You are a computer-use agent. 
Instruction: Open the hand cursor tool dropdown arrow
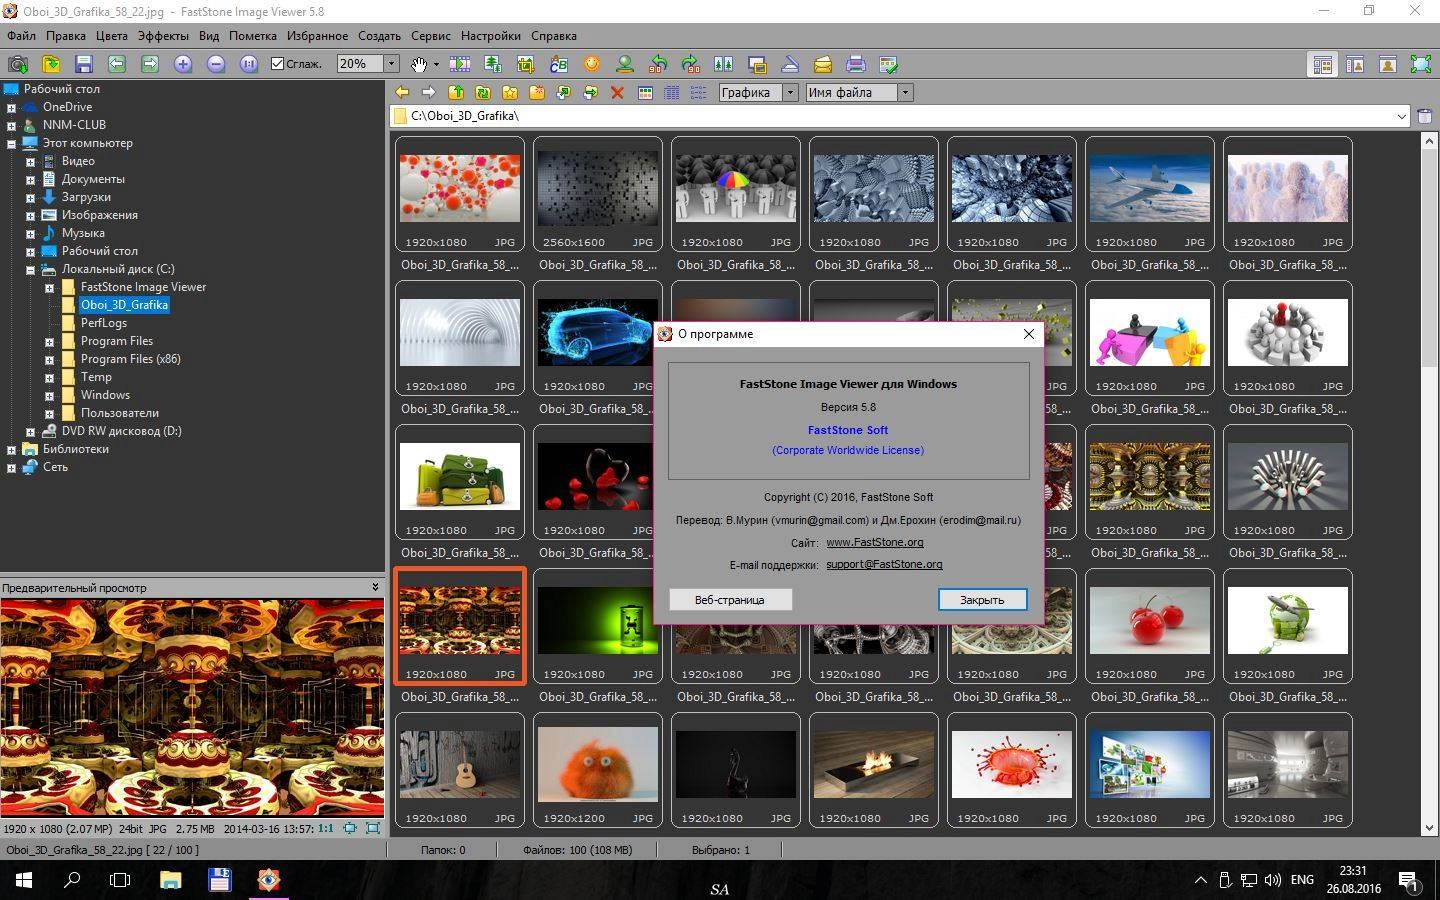click(x=436, y=64)
